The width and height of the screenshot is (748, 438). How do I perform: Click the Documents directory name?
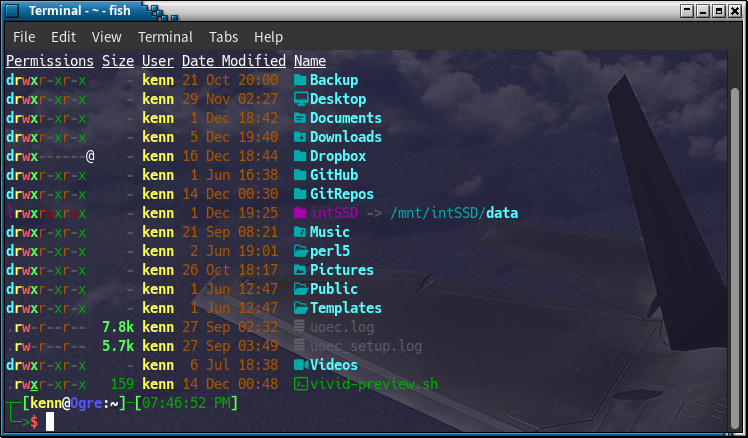(x=346, y=118)
